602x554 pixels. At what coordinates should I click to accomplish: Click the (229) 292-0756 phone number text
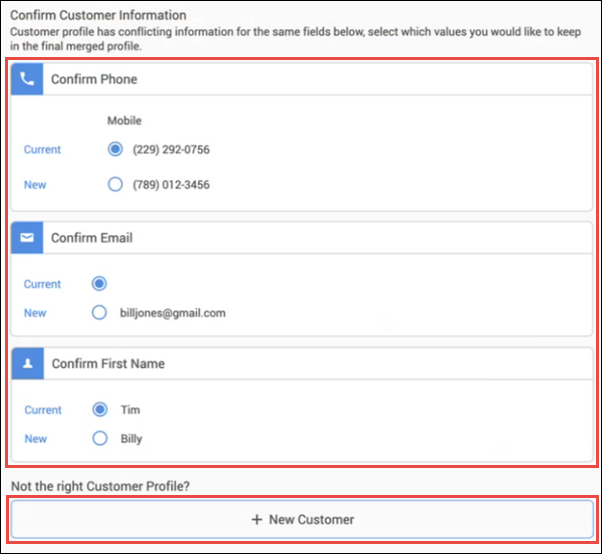(x=171, y=149)
